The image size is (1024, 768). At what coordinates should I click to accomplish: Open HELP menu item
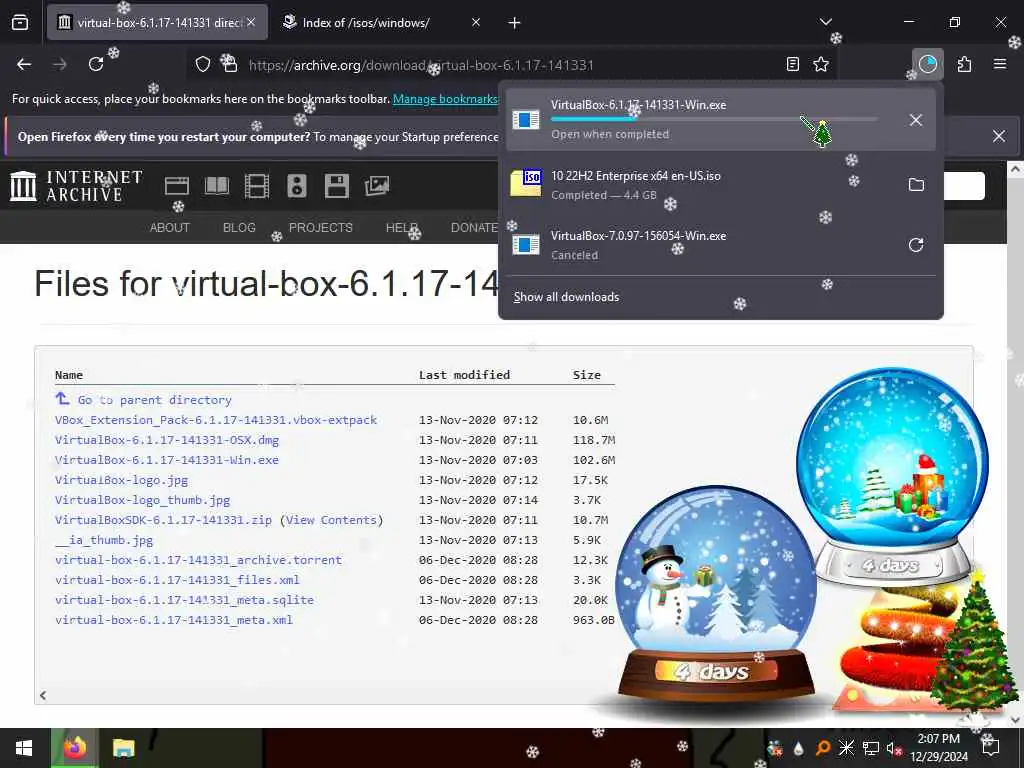pyautogui.click(x=402, y=228)
